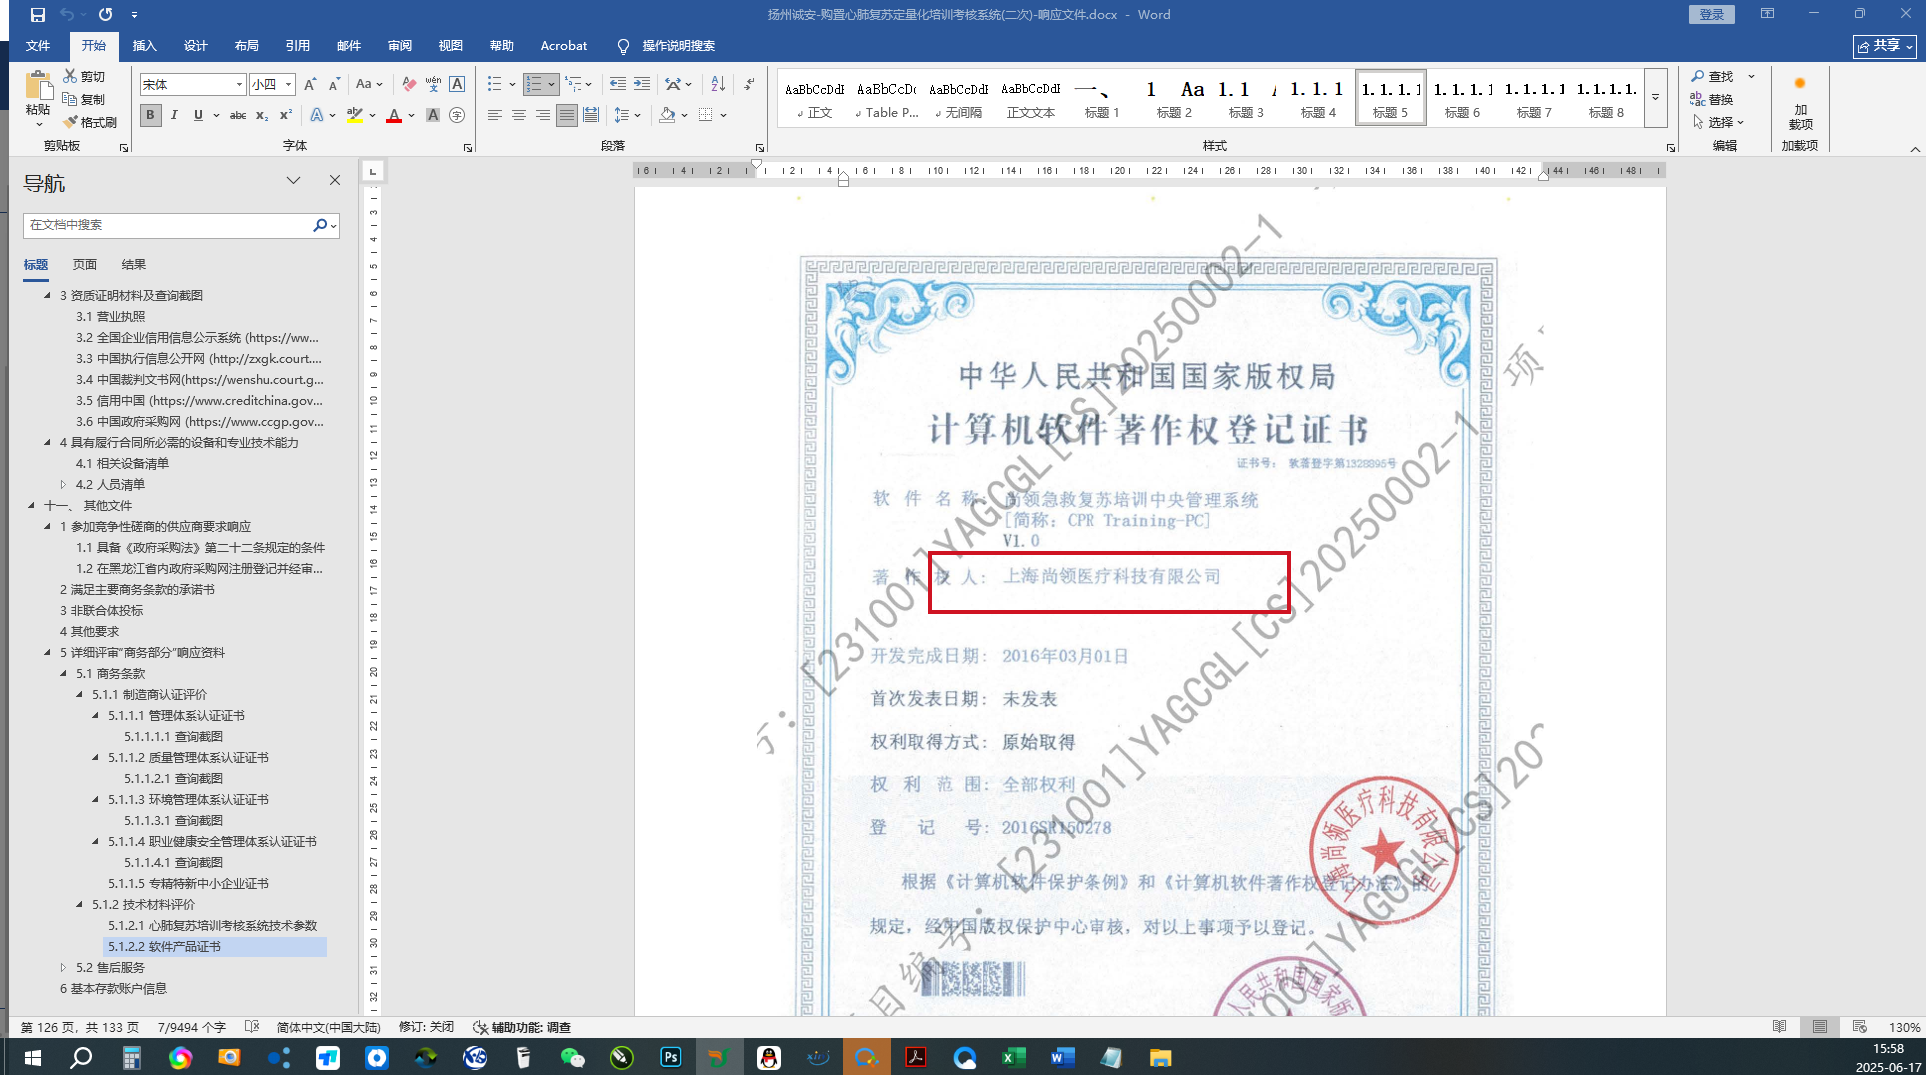Increase the paragraph indent
Viewport: 1926px width, 1075px height.
[642, 84]
